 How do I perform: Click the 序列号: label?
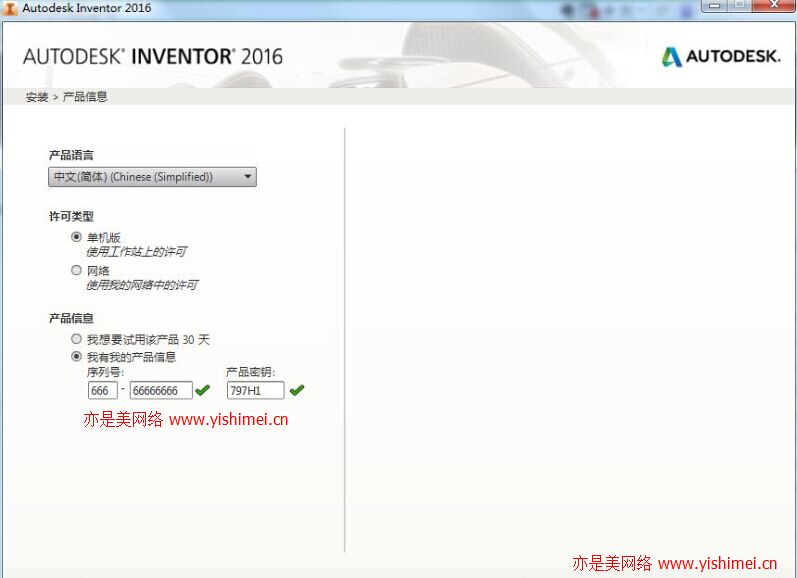[105, 372]
